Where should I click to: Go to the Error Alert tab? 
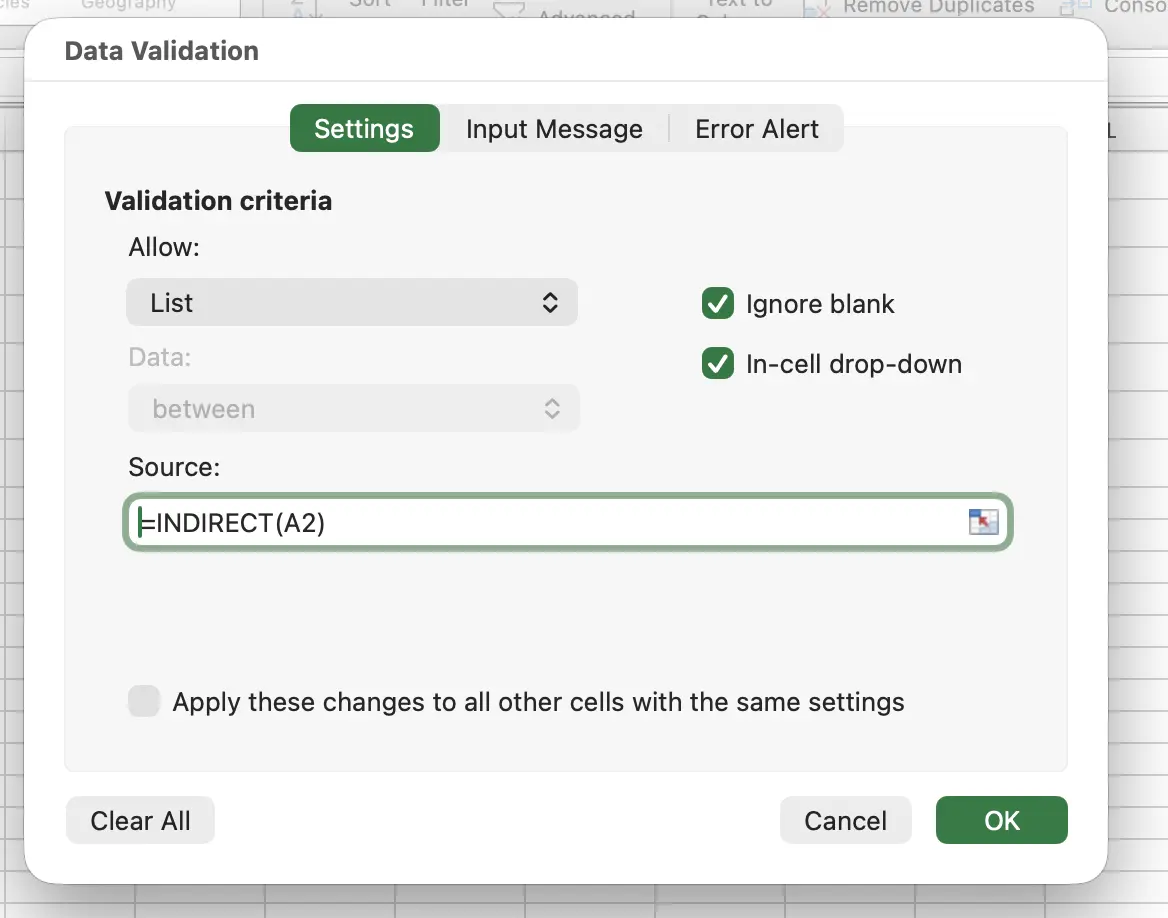(x=757, y=129)
